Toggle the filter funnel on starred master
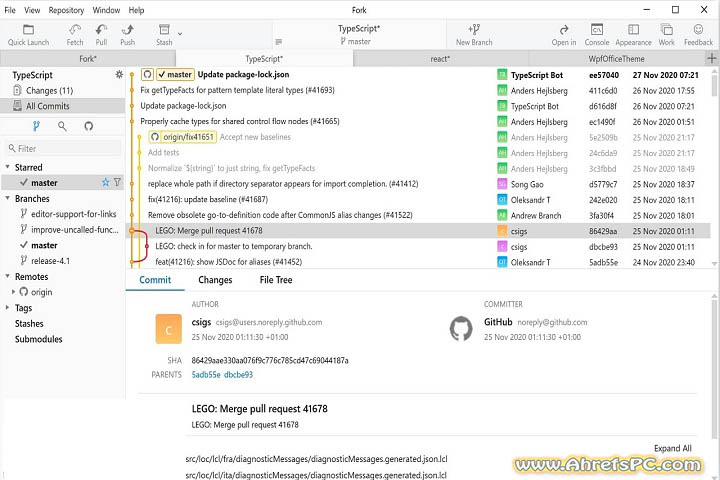The image size is (720, 480). pos(118,182)
